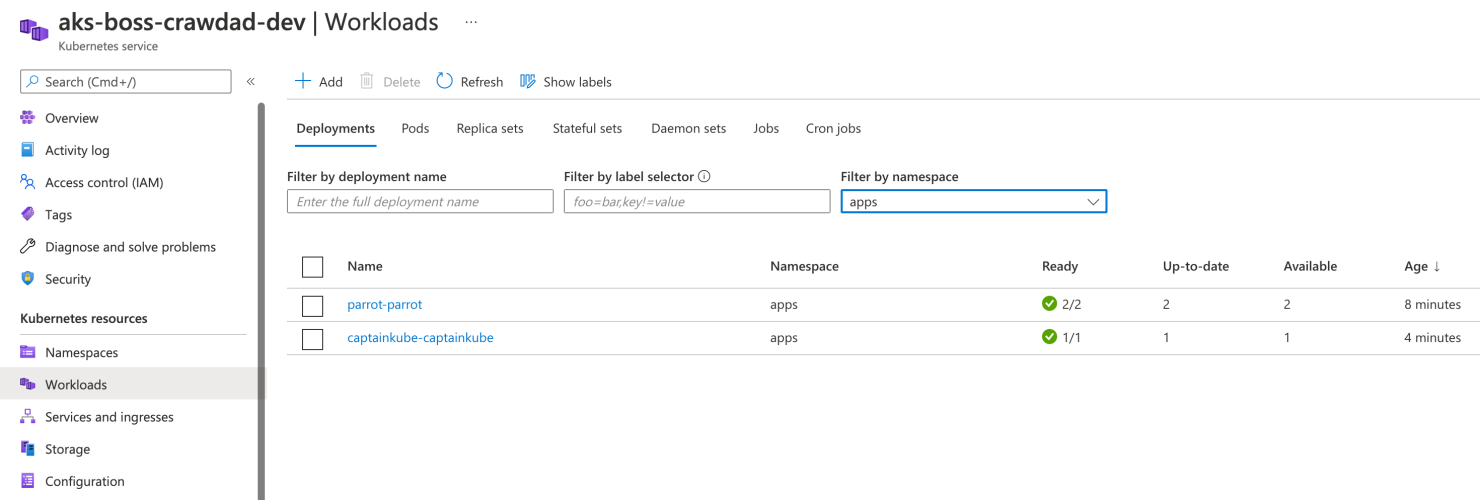Open the Security shield icon
Viewport: 1480px width, 500px height.
coord(28,279)
